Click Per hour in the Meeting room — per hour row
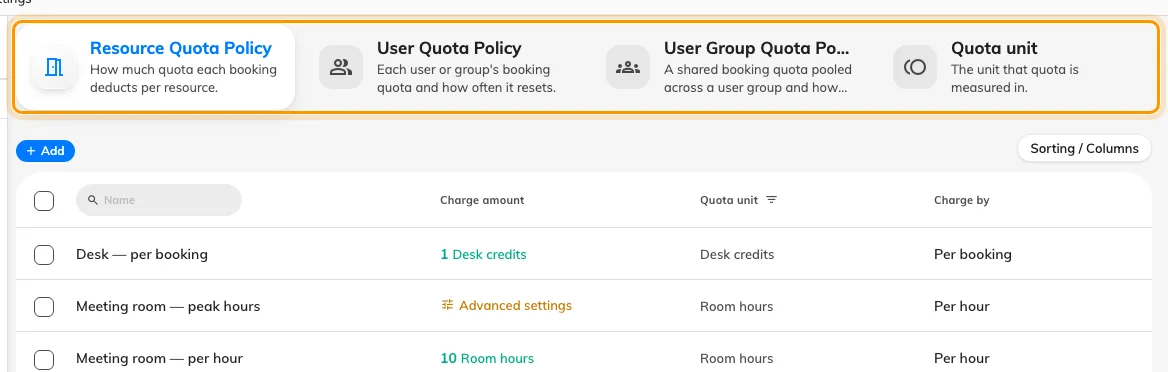 pos(962,359)
